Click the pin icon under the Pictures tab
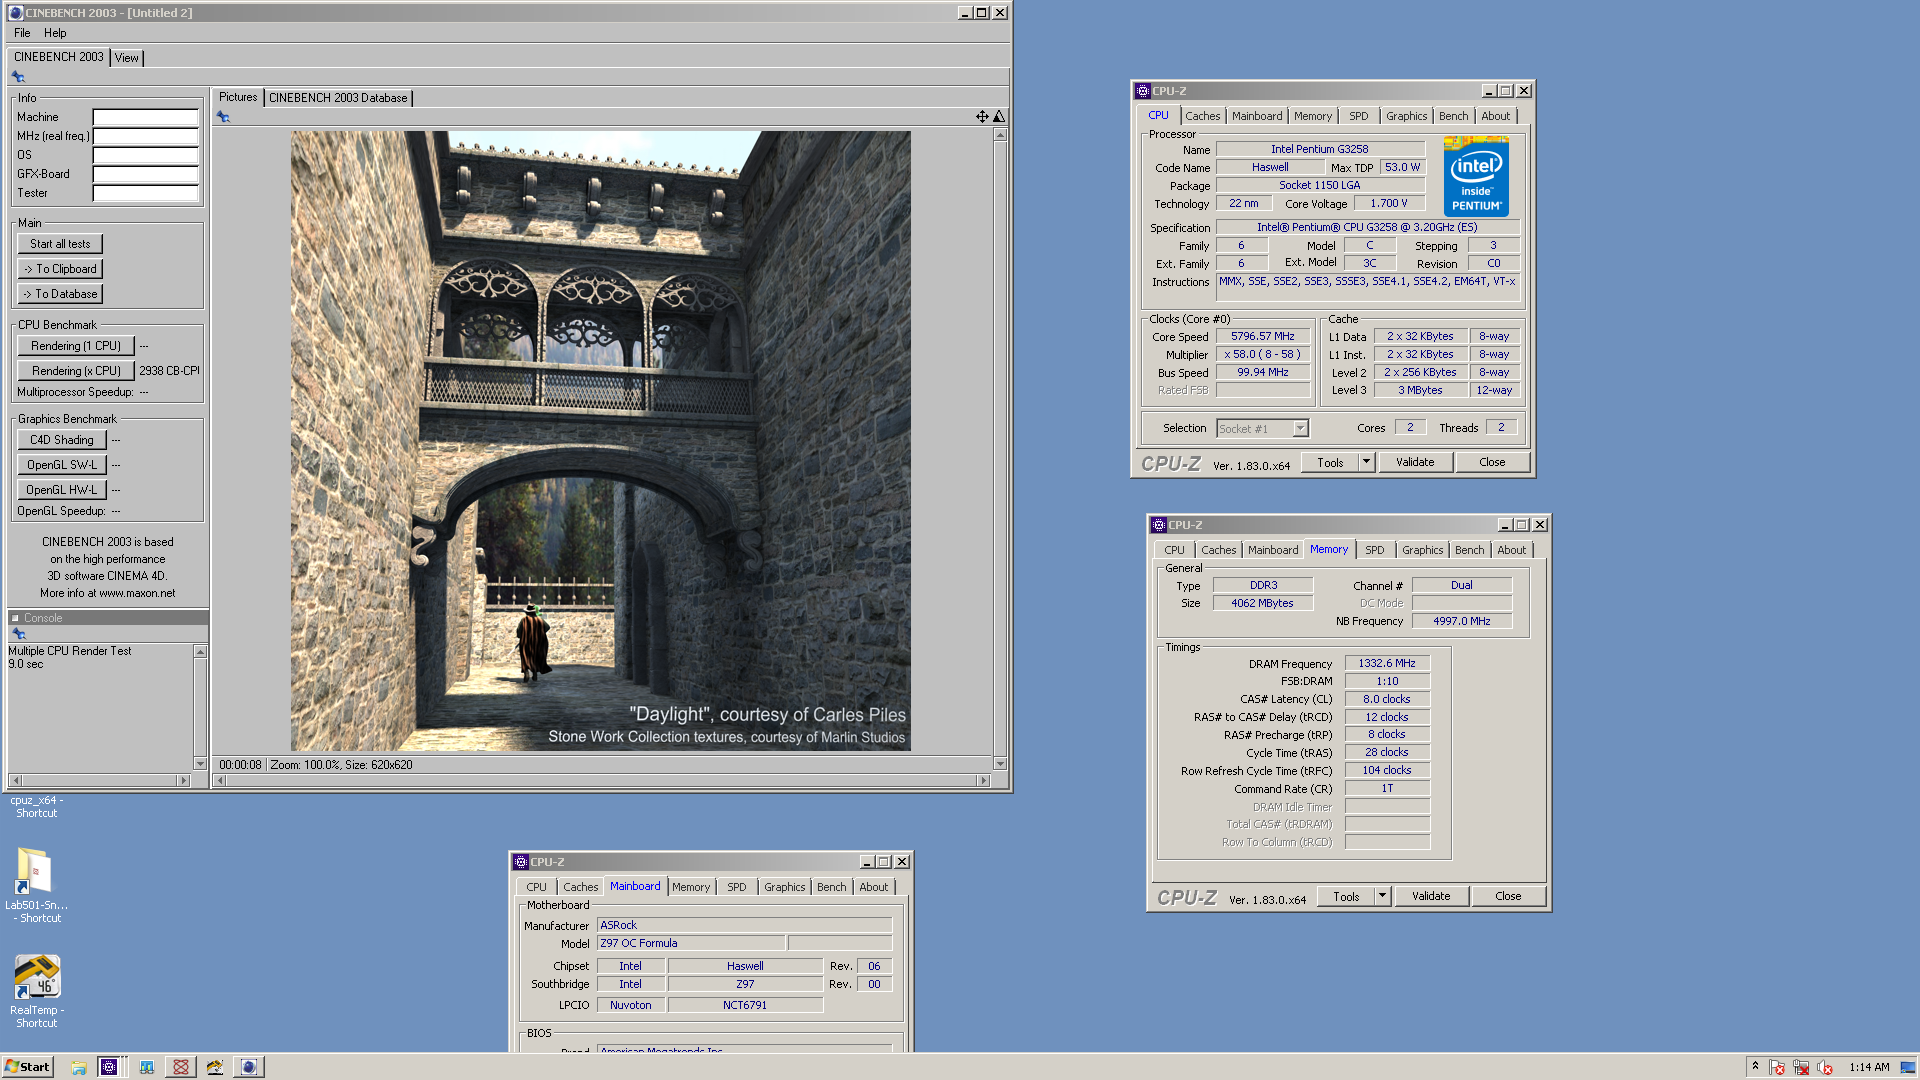Screen dimensions: 1920x1080 coord(223,117)
